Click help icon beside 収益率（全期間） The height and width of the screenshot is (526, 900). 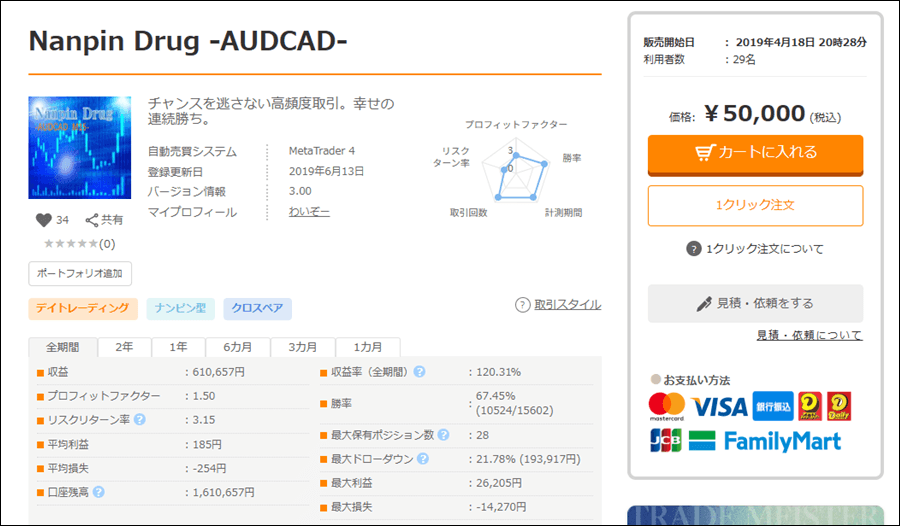click(420, 372)
